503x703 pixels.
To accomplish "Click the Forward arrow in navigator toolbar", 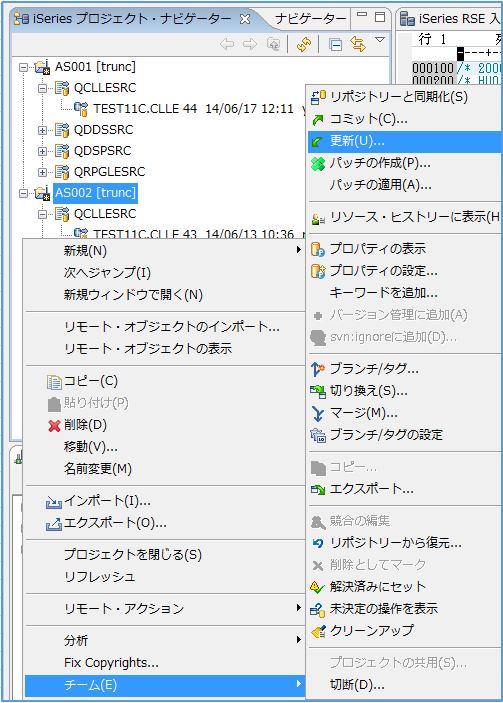I will [250, 44].
